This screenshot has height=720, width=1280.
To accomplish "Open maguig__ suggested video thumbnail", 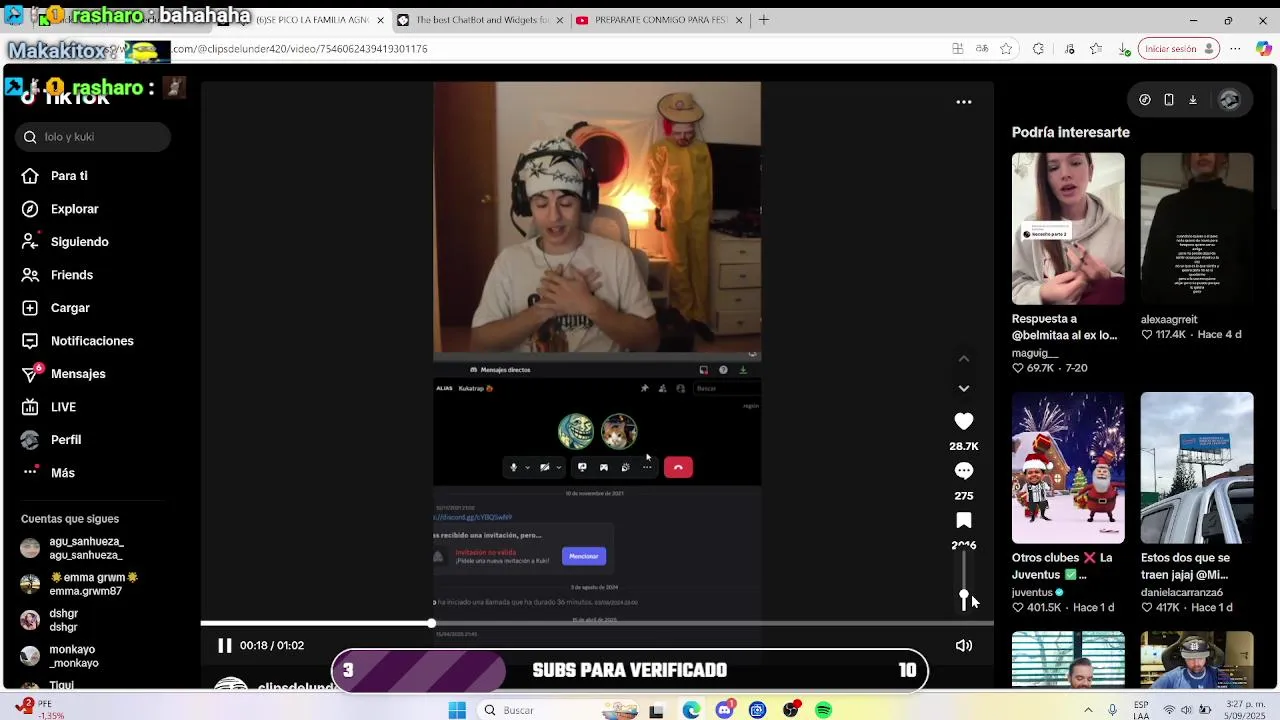I will coord(1068,229).
